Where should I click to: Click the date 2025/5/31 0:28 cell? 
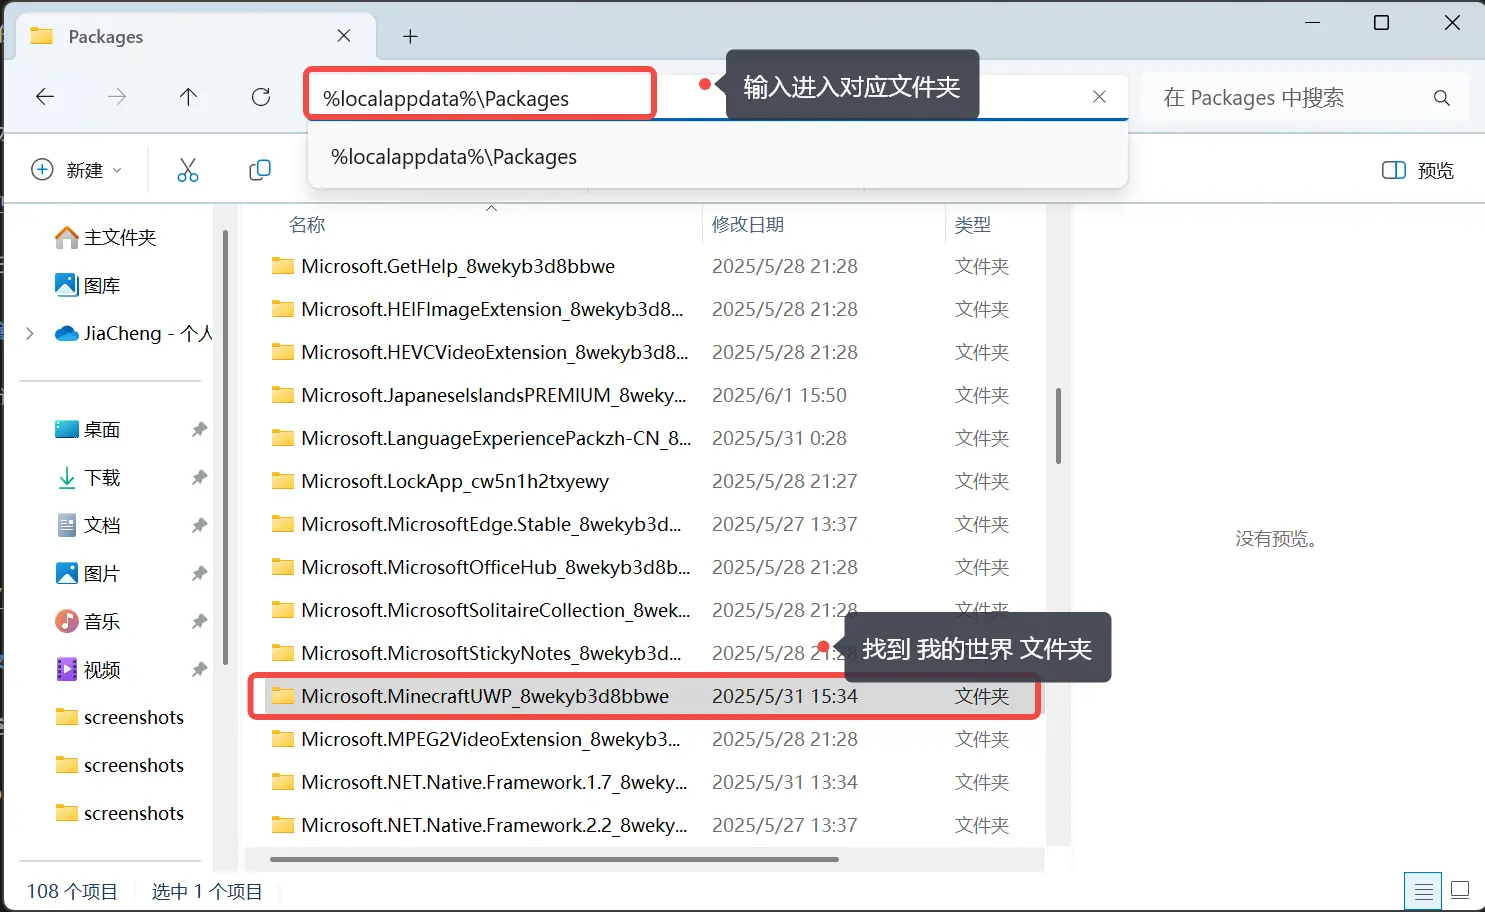click(779, 438)
